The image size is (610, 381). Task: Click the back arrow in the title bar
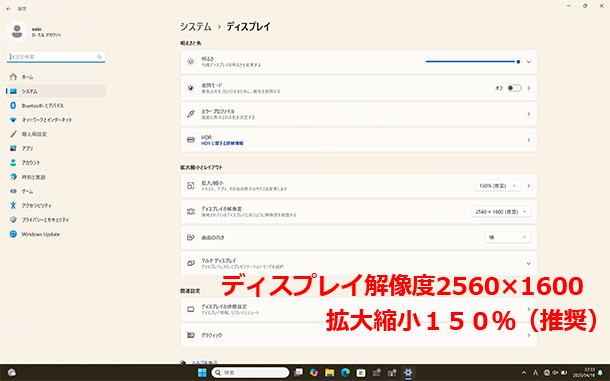click(9, 9)
